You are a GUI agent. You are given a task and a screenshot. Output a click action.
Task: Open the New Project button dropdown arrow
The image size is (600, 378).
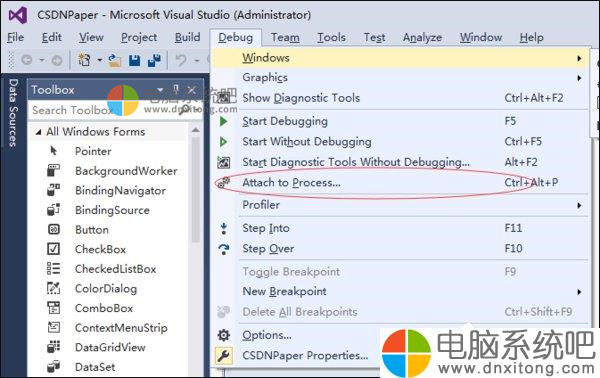point(99,60)
